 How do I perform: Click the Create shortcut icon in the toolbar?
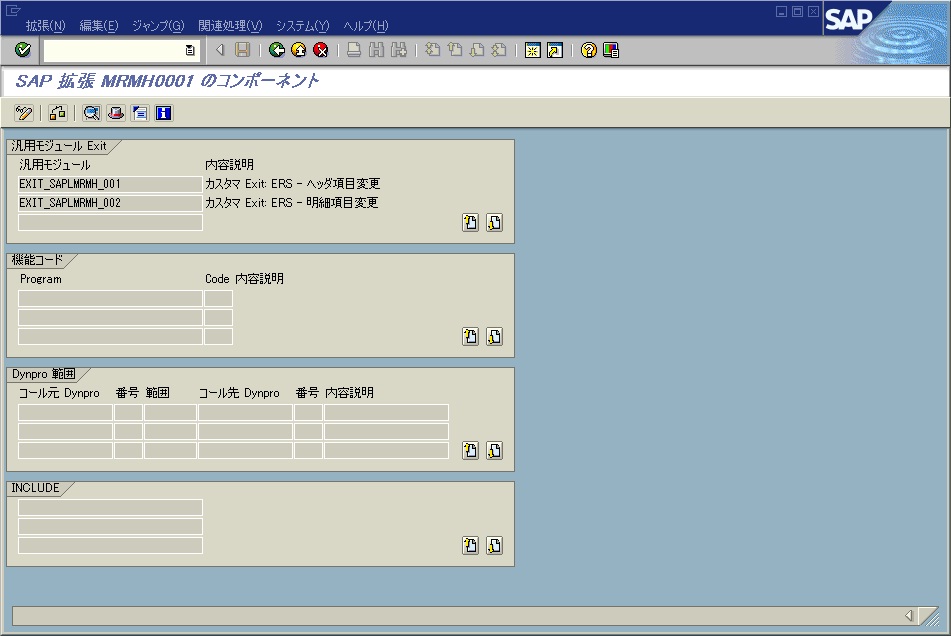pyautogui.click(x=554, y=50)
